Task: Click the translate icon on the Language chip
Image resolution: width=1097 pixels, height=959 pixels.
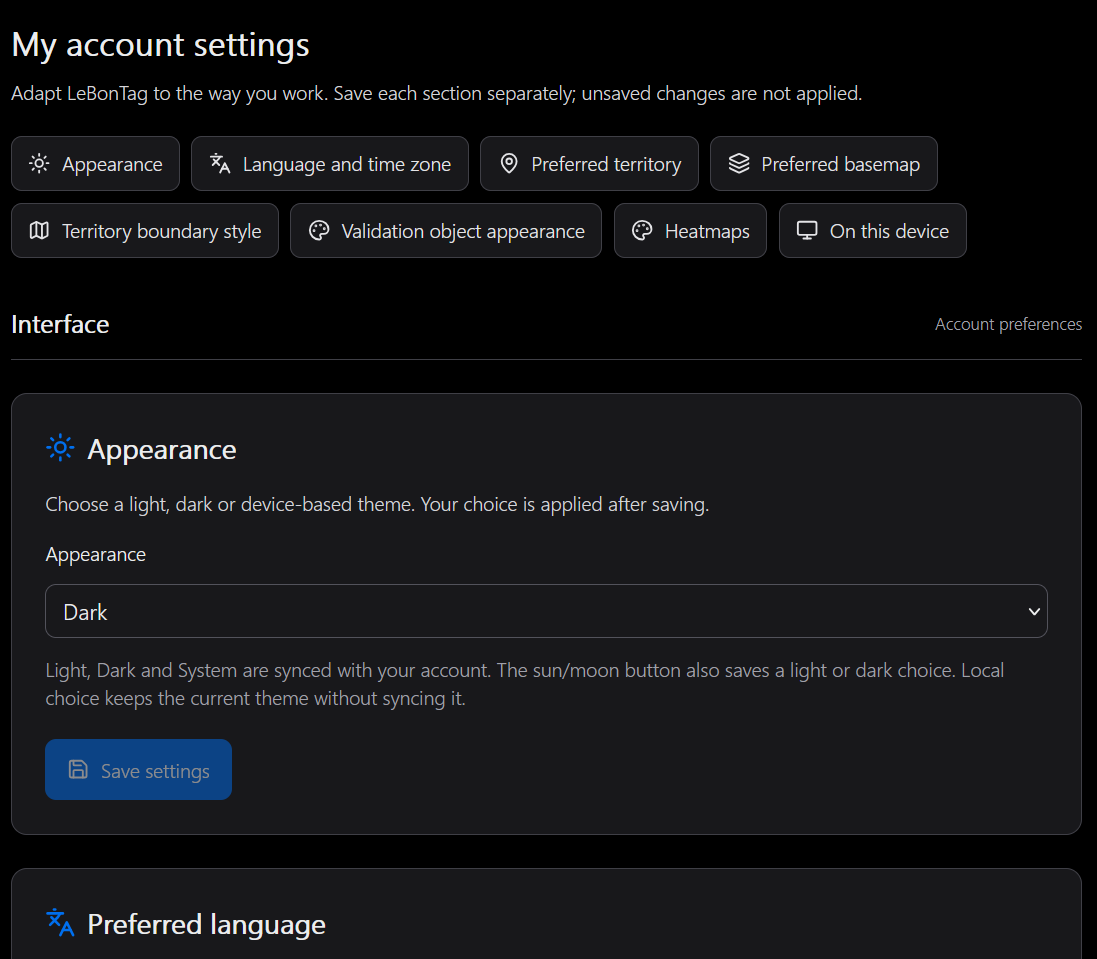Action: click(x=220, y=164)
